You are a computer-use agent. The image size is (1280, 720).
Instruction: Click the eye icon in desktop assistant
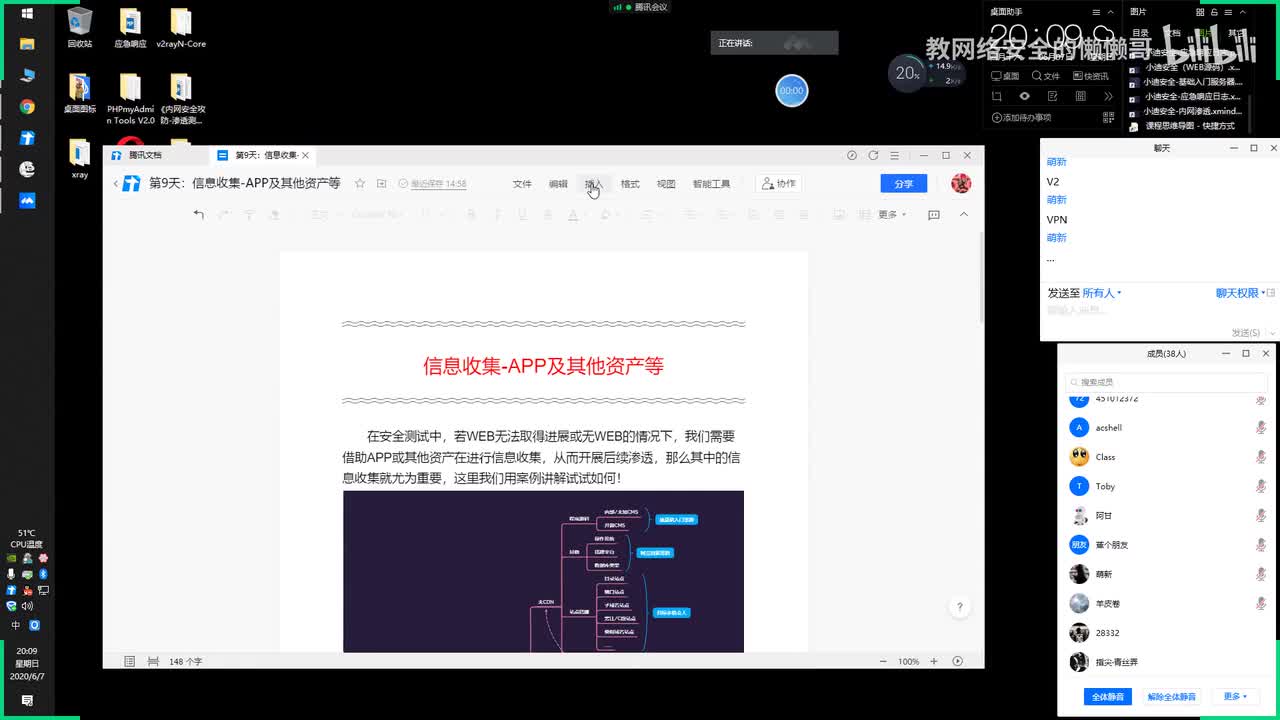[x=1024, y=96]
